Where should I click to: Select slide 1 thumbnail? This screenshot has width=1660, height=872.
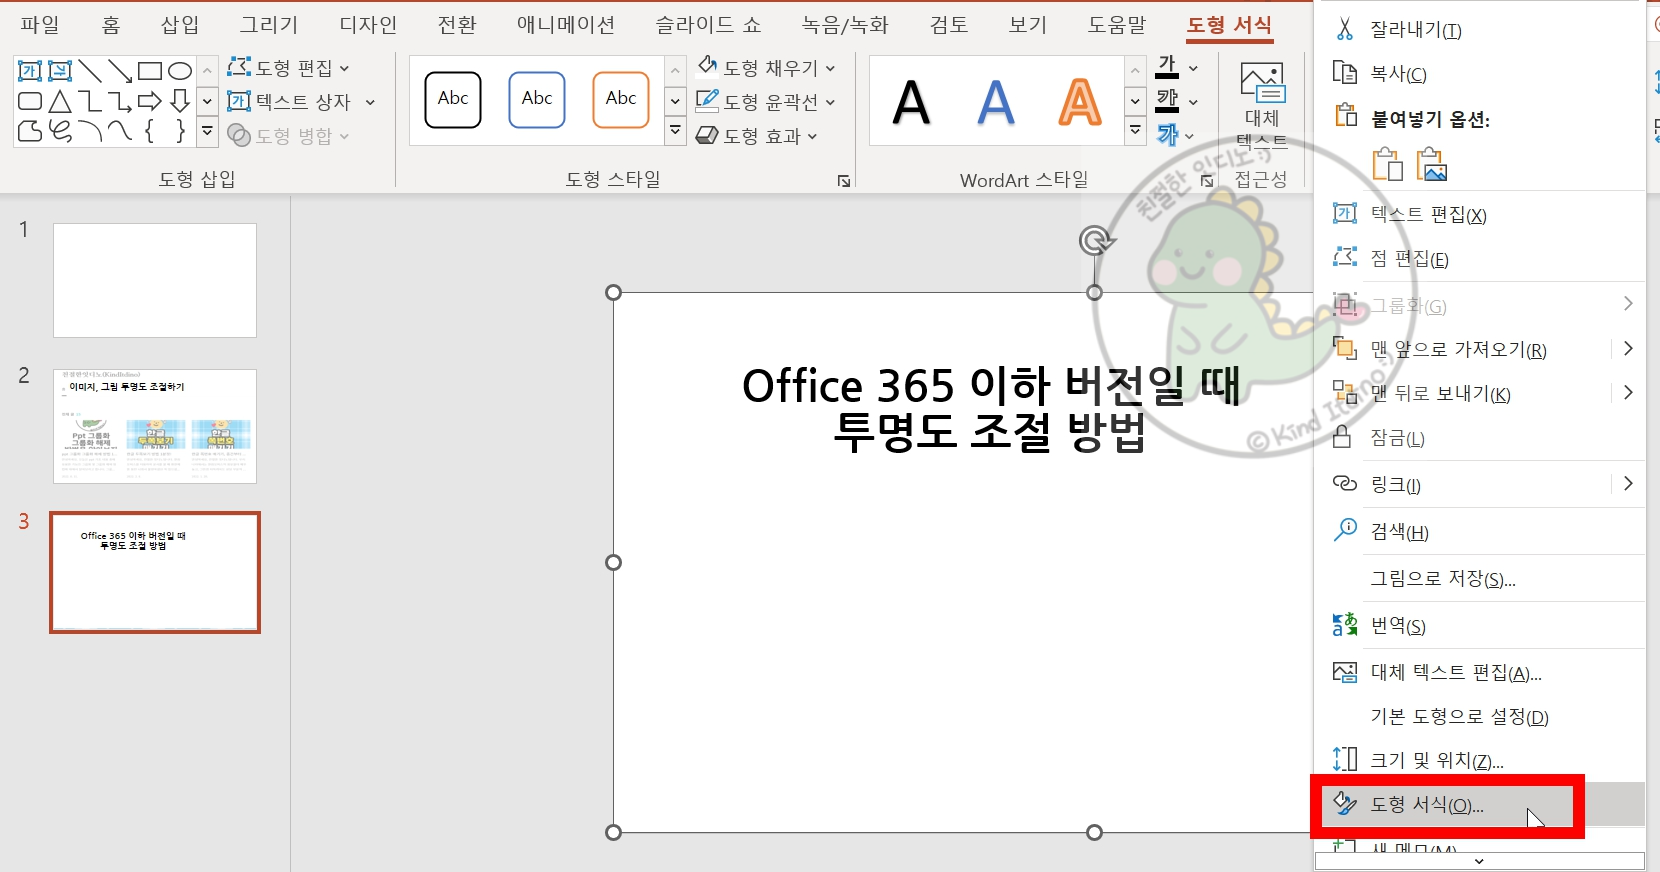point(155,280)
